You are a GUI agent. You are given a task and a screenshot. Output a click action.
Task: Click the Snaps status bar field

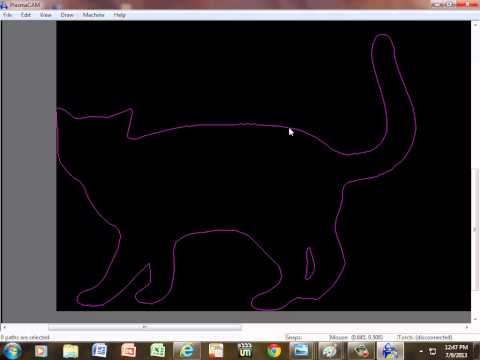[x=294, y=337]
